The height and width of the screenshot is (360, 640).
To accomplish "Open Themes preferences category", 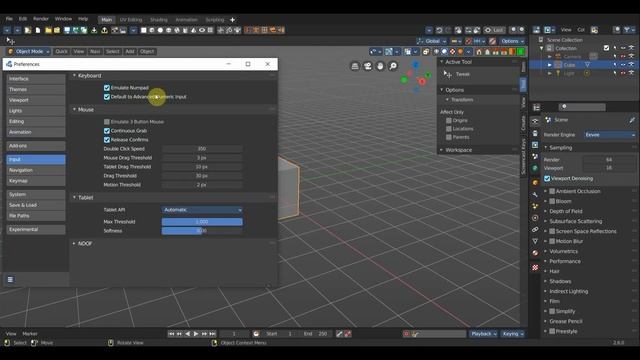I will coord(36,89).
